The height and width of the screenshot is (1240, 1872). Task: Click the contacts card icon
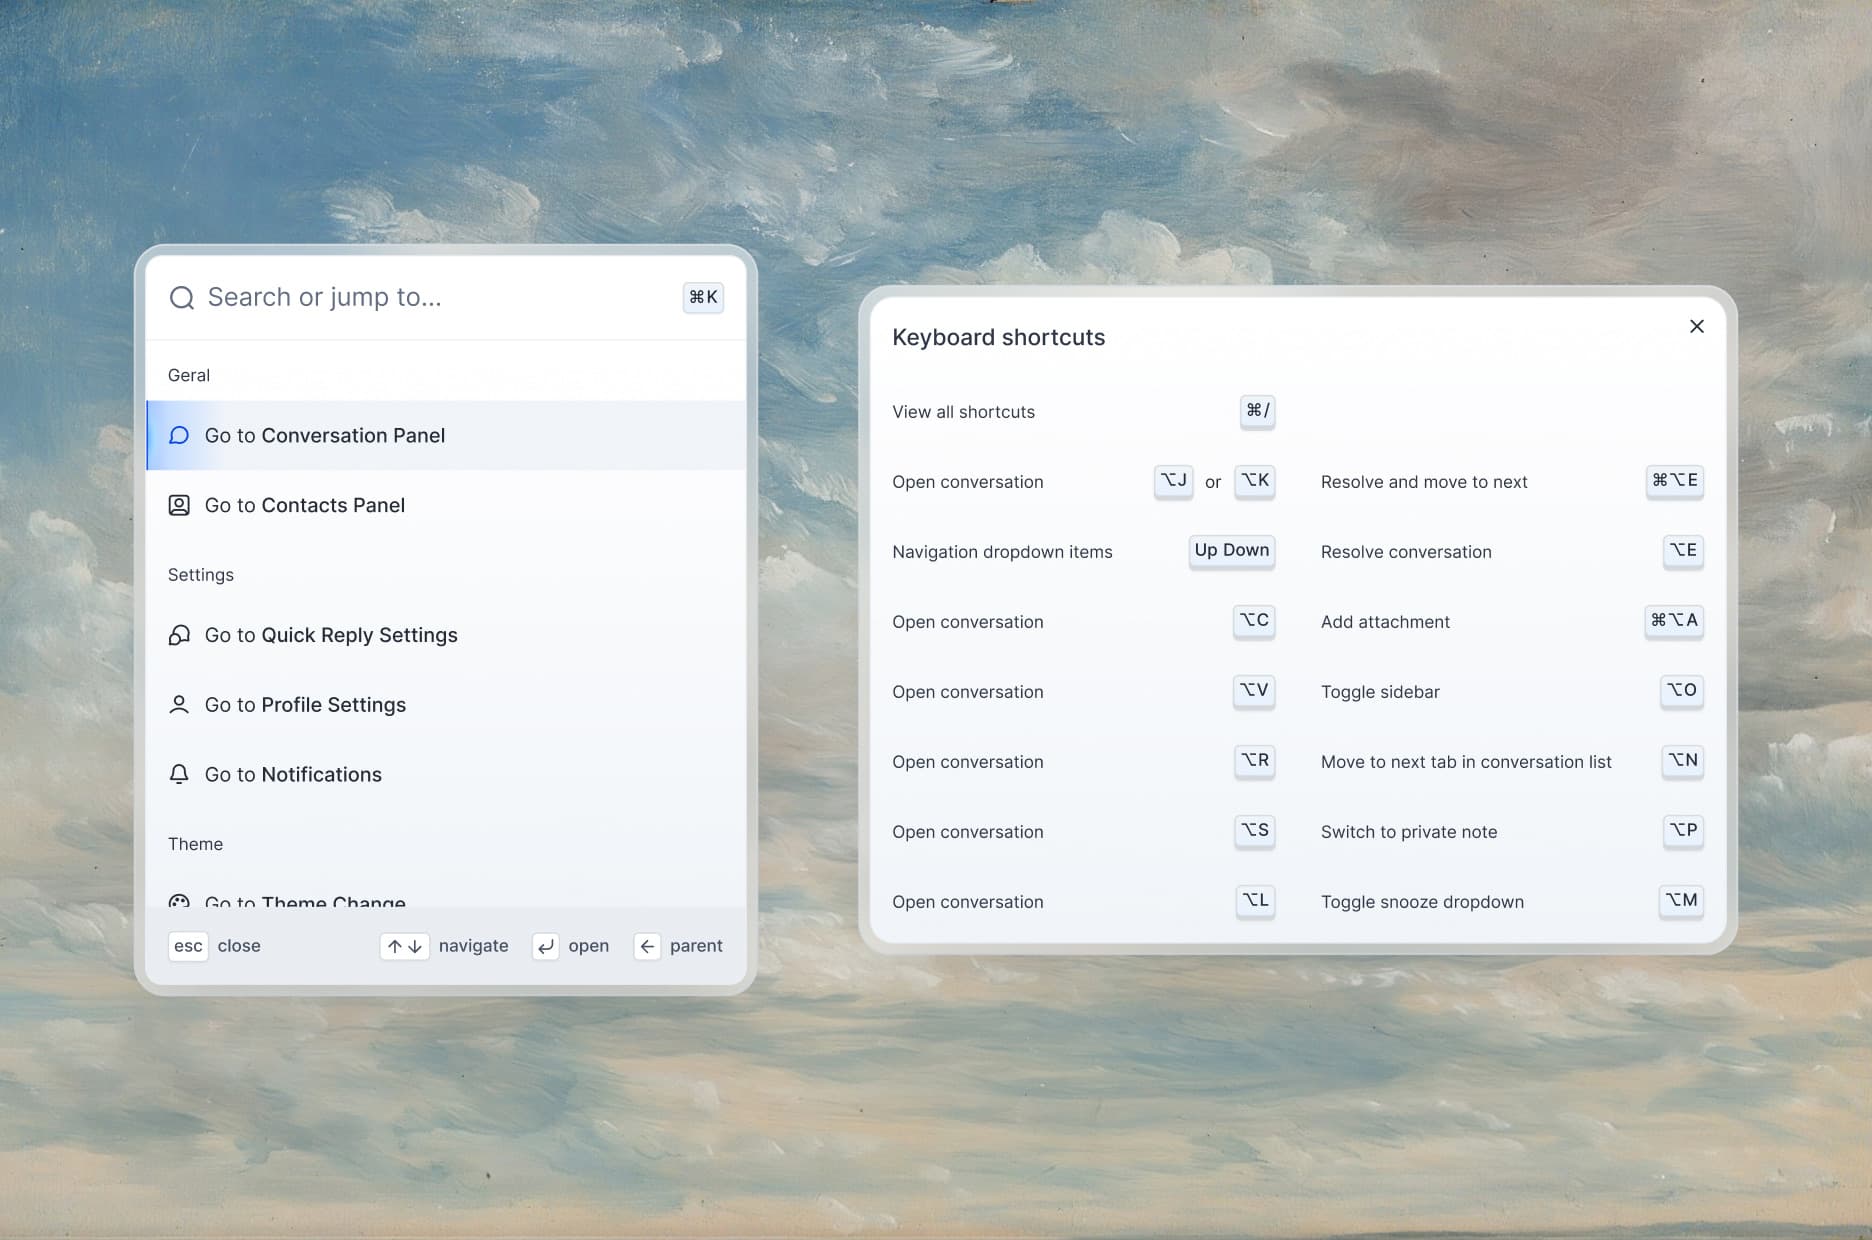(x=179, y=505)
